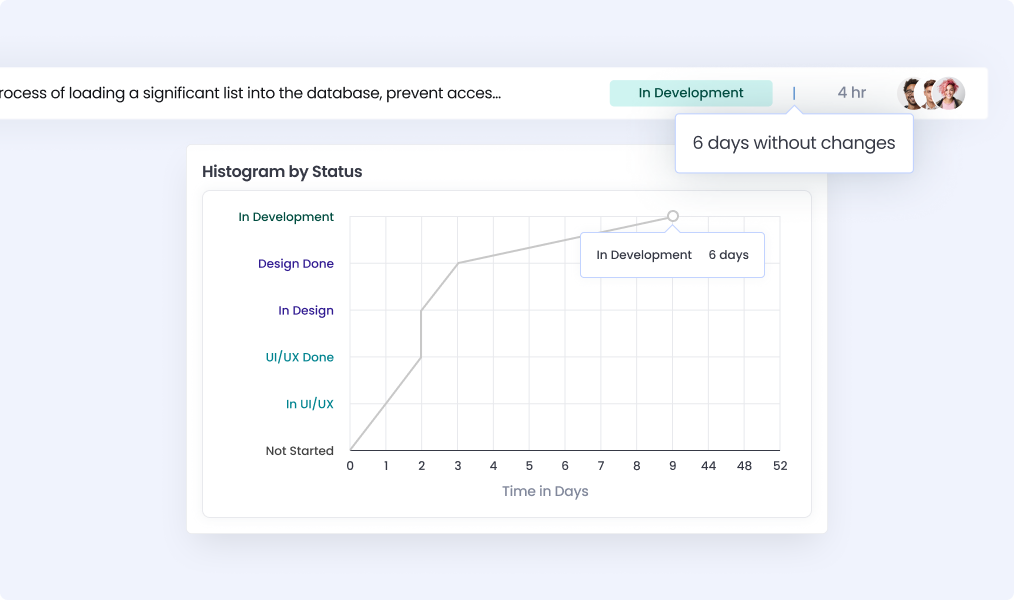Open the task title about loading a significant list
The image size is (1014, 600).
coord(250,93)
